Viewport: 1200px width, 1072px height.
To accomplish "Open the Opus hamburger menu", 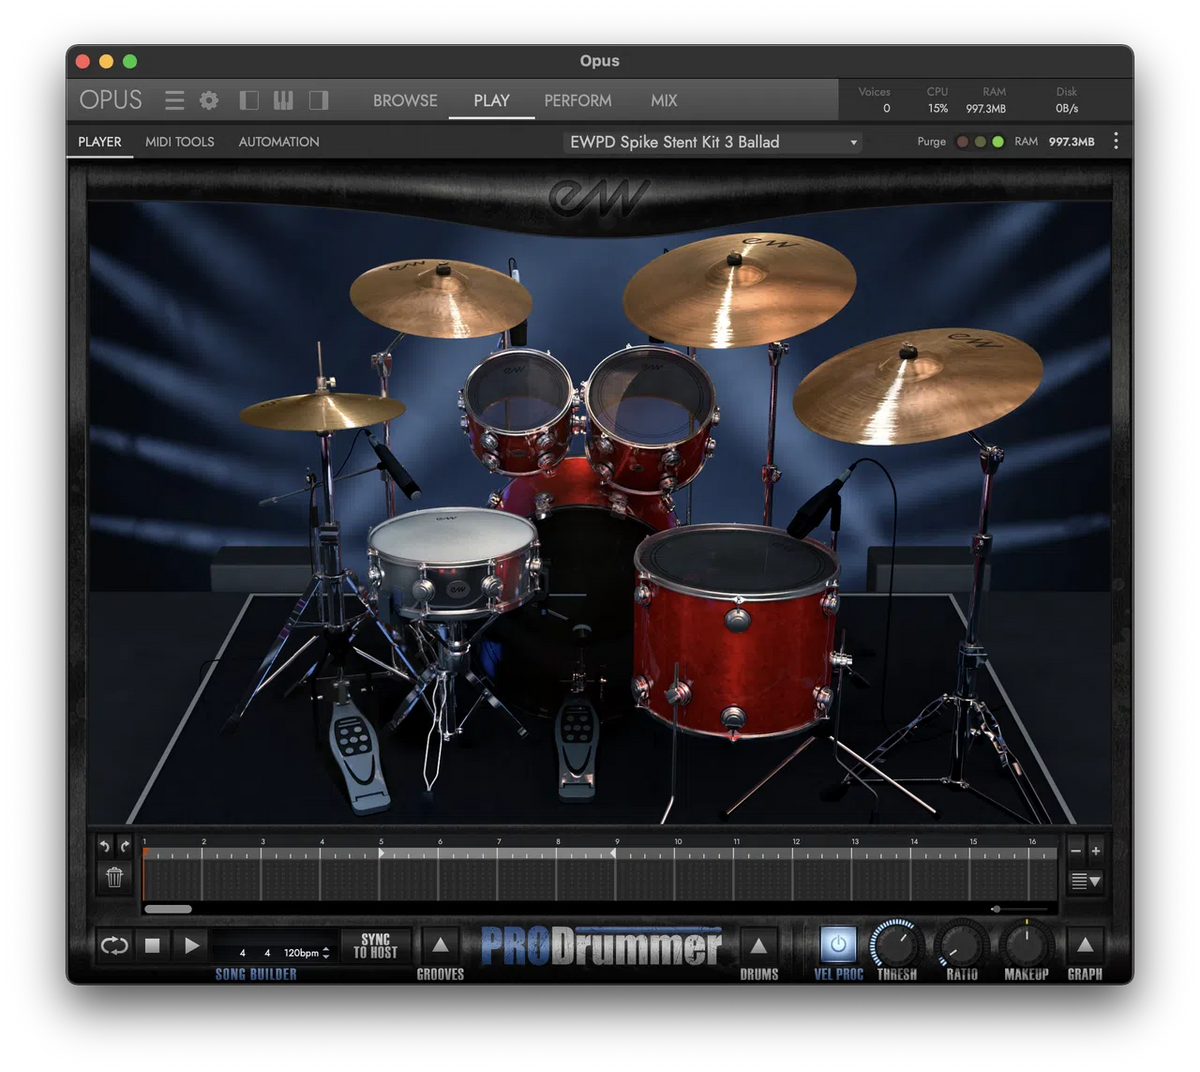I will coord(174,100).
